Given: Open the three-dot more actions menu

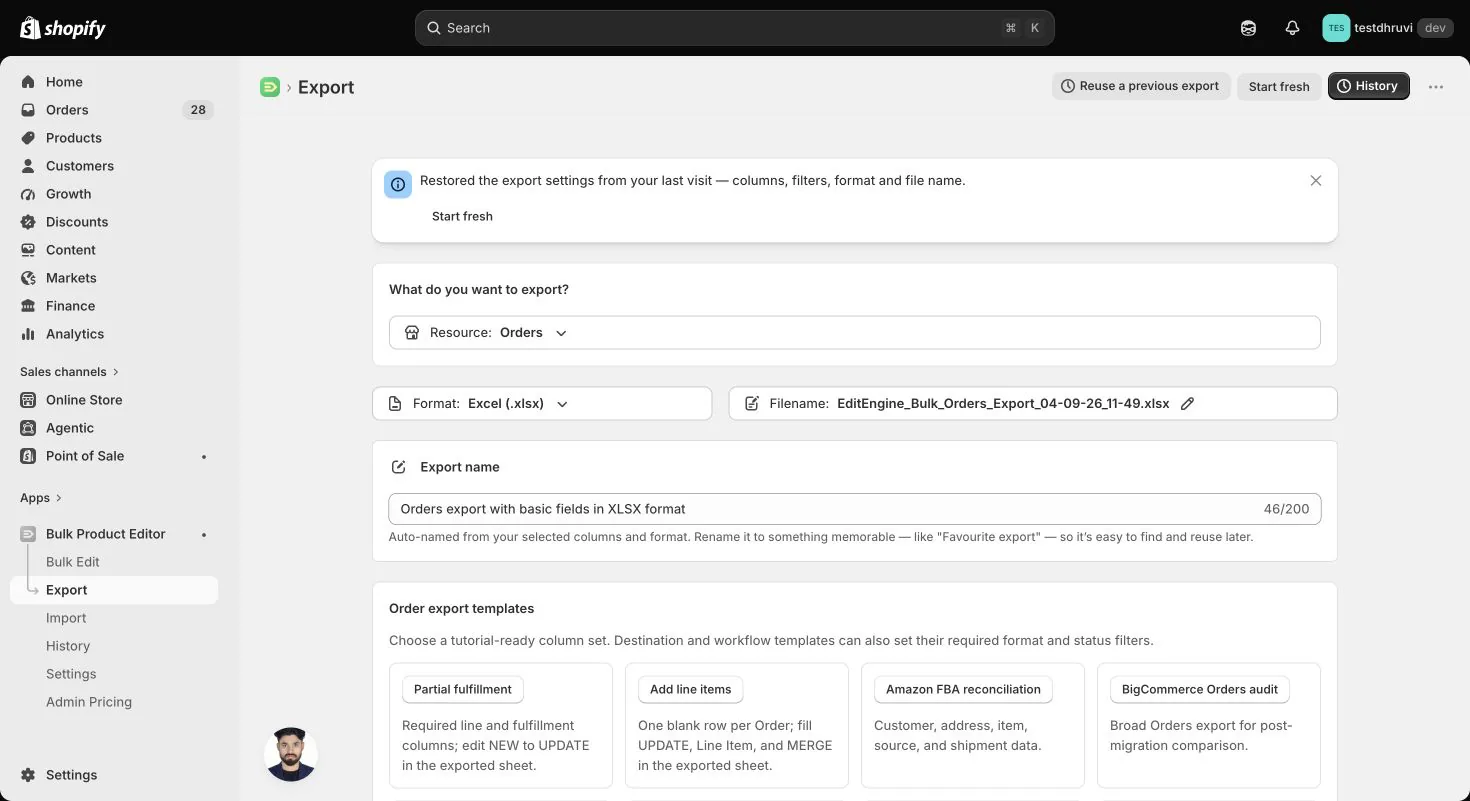Looking at the screenshot, I should point(1436,87).
